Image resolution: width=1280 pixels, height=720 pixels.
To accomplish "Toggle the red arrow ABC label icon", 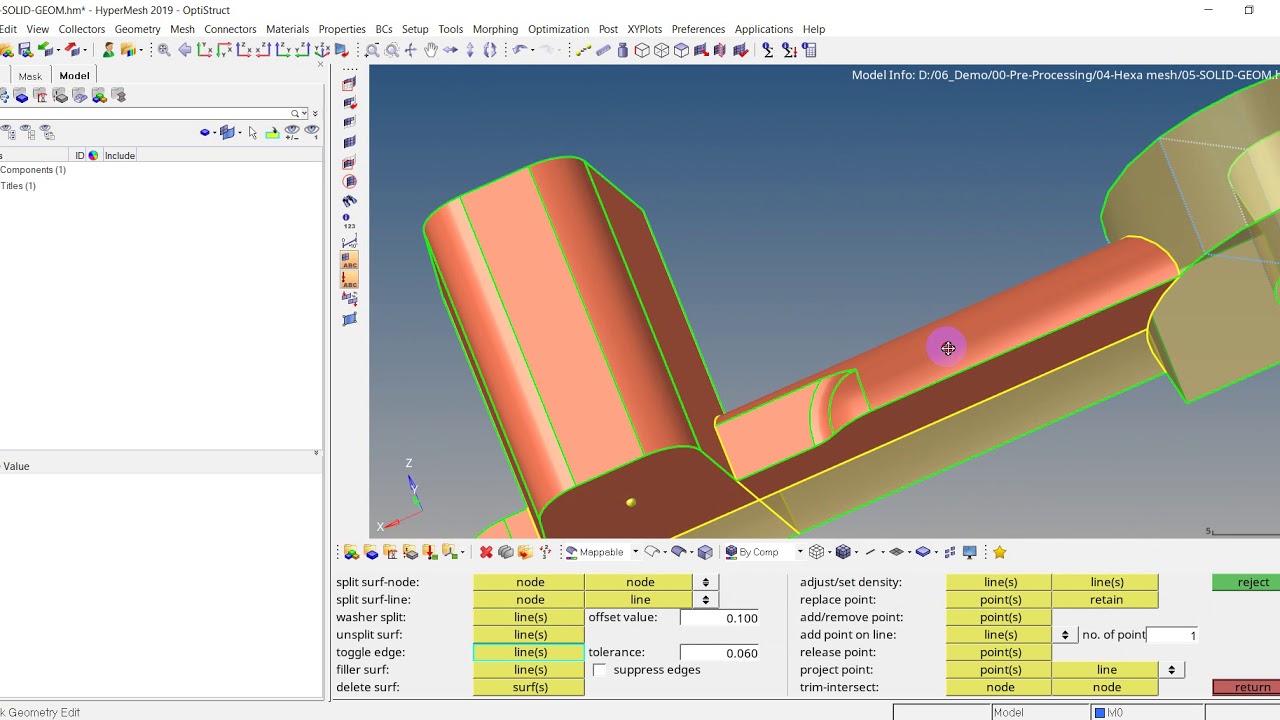I will point(349,279).
